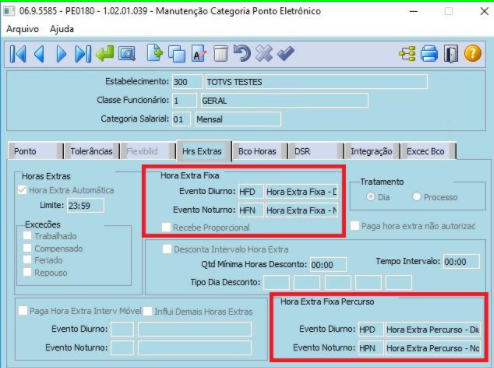Click Percurso Evento Noturno HPN field
The image size is (494, 368).
(370, 348)
